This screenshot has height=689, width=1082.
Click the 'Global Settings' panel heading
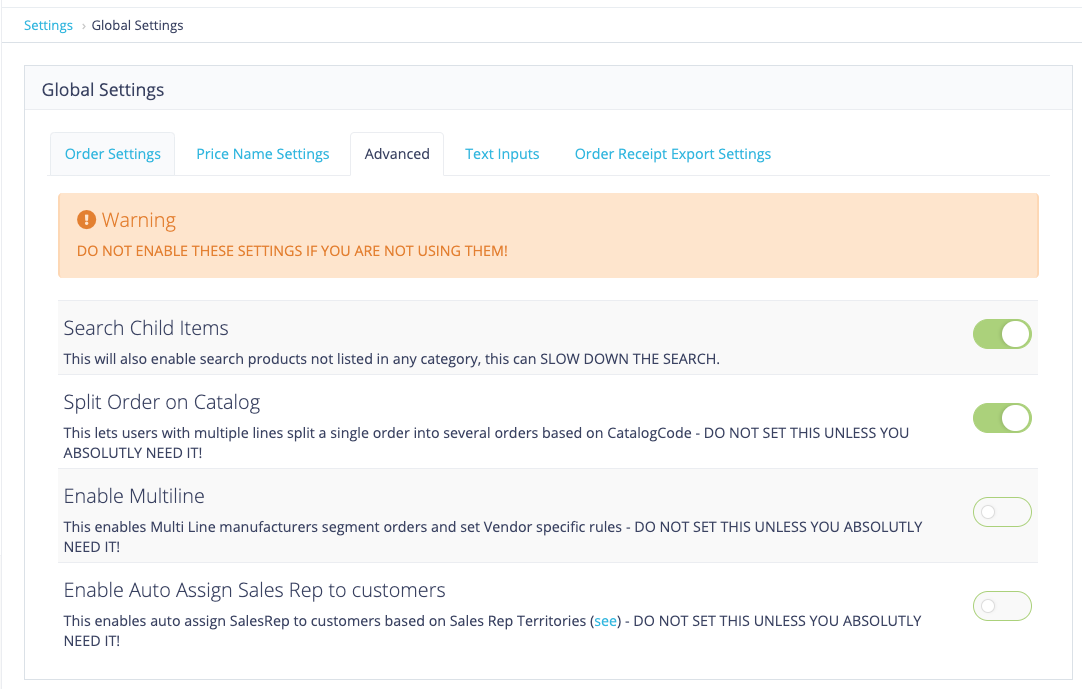[x=103, y=90]
